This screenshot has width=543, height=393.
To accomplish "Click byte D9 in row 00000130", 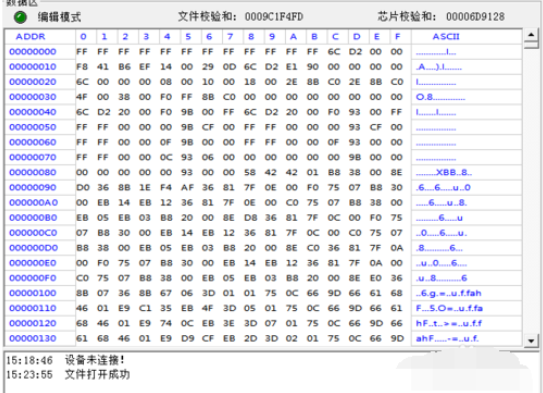I will click(187, 338).
